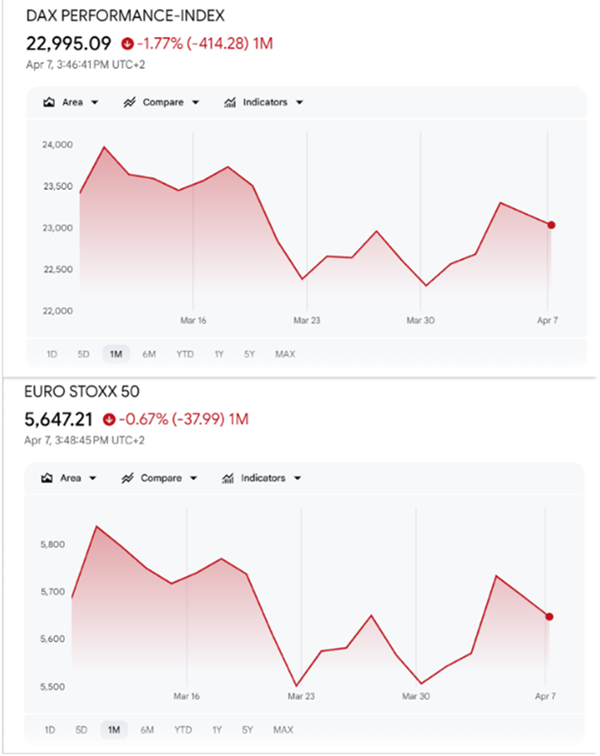
Task: Expand the Indicators dropdown arrow in EURO STOXX chart
Action: point(298,479)
